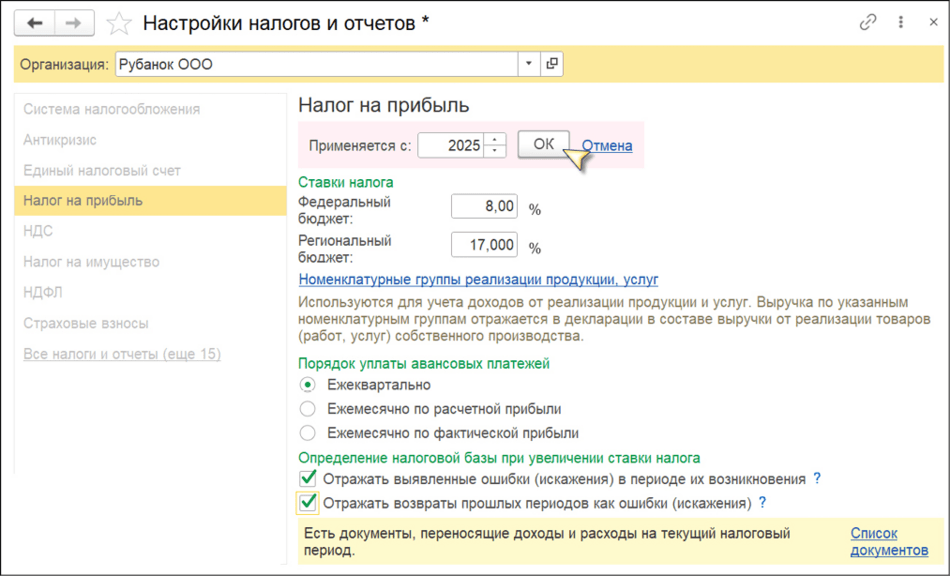The image size is (950, 576).
Task: Decrease the Применяется с year
Action: tap(495, 151)
